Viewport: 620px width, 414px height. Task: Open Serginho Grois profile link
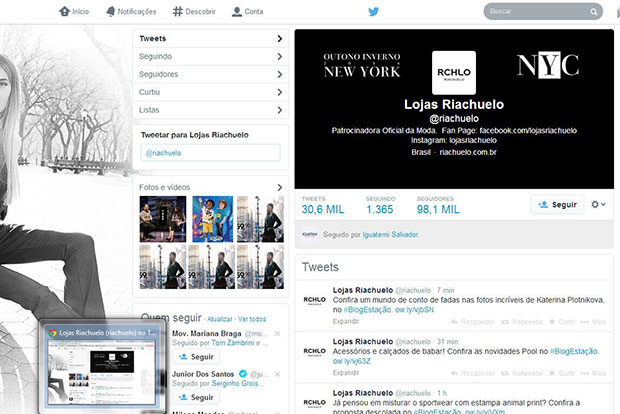238,383
